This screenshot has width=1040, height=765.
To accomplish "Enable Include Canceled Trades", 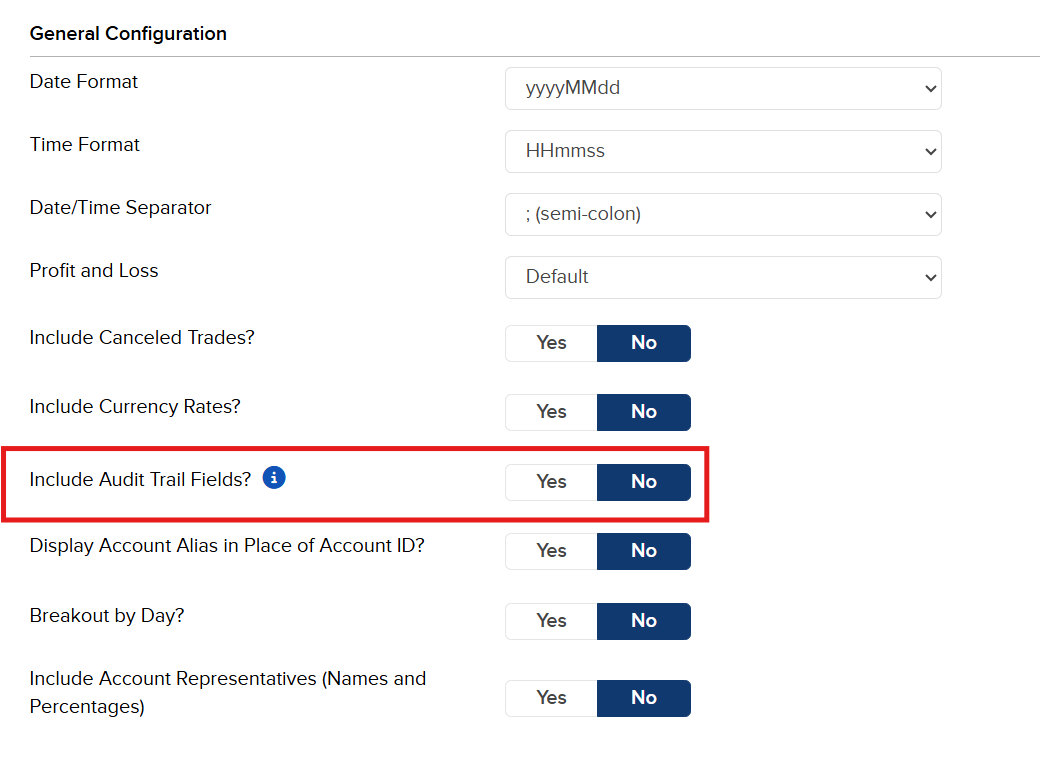I will point(550,343).
